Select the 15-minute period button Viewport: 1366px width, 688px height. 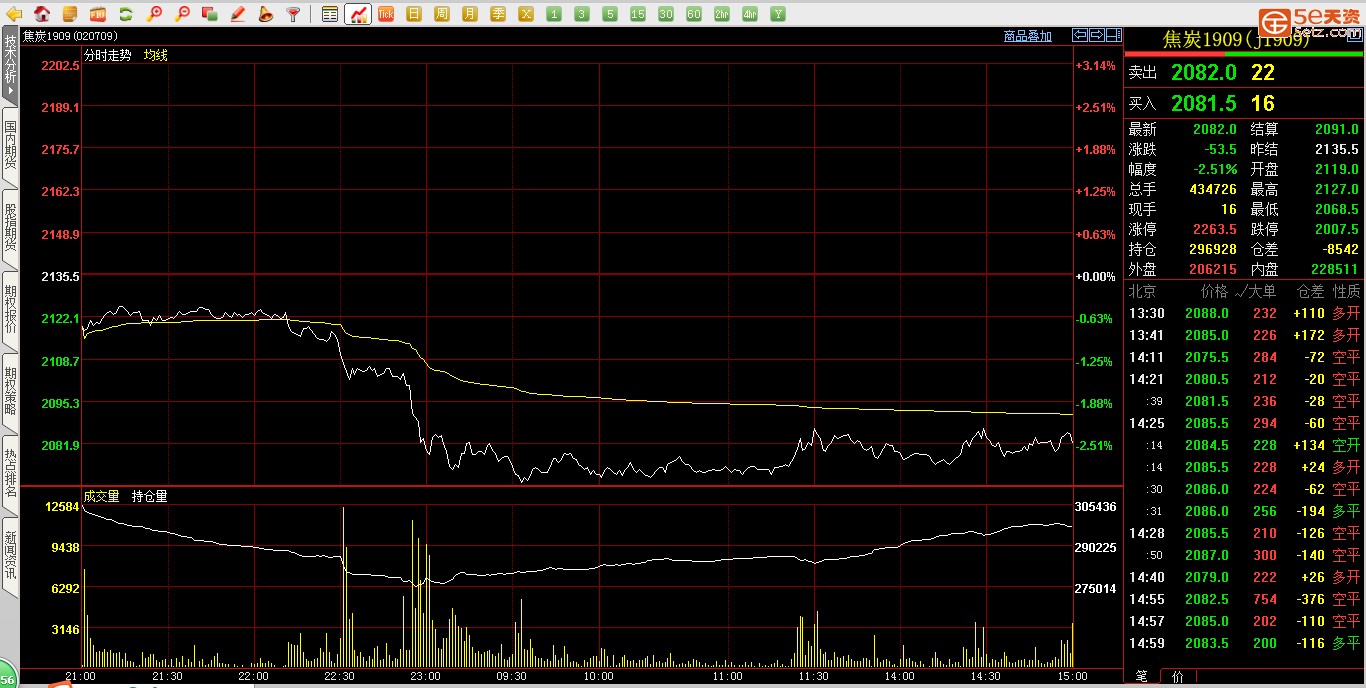[638, 14]
